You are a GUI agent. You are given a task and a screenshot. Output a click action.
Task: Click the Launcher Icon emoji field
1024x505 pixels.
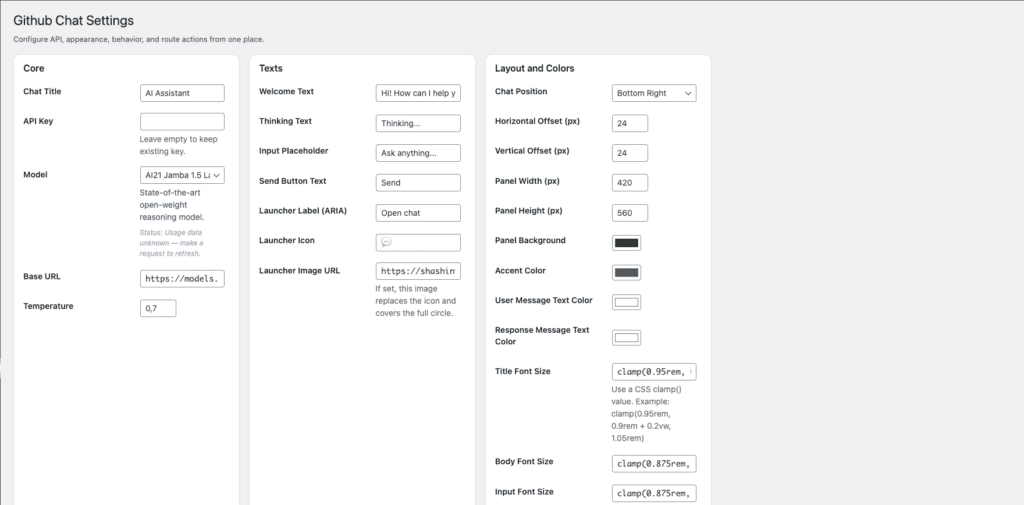[418, 242]
